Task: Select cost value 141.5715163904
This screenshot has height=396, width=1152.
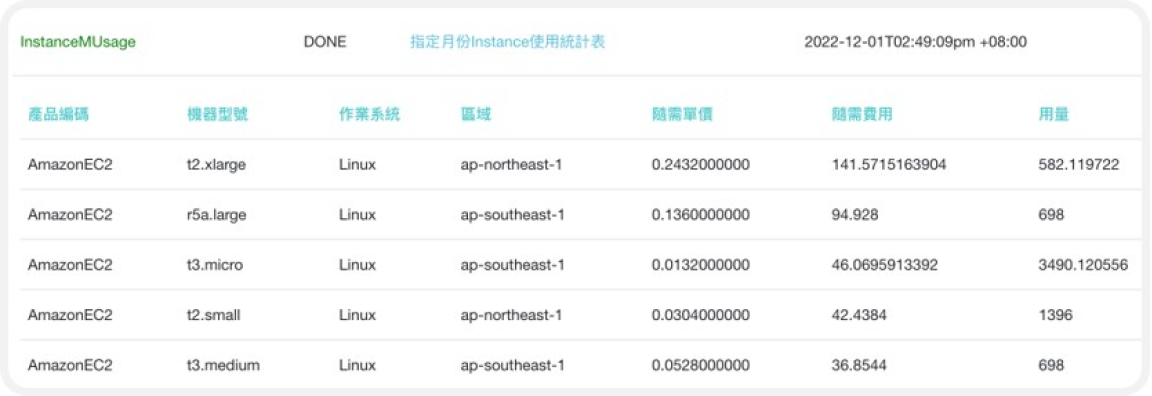Action: click(888, 165)
